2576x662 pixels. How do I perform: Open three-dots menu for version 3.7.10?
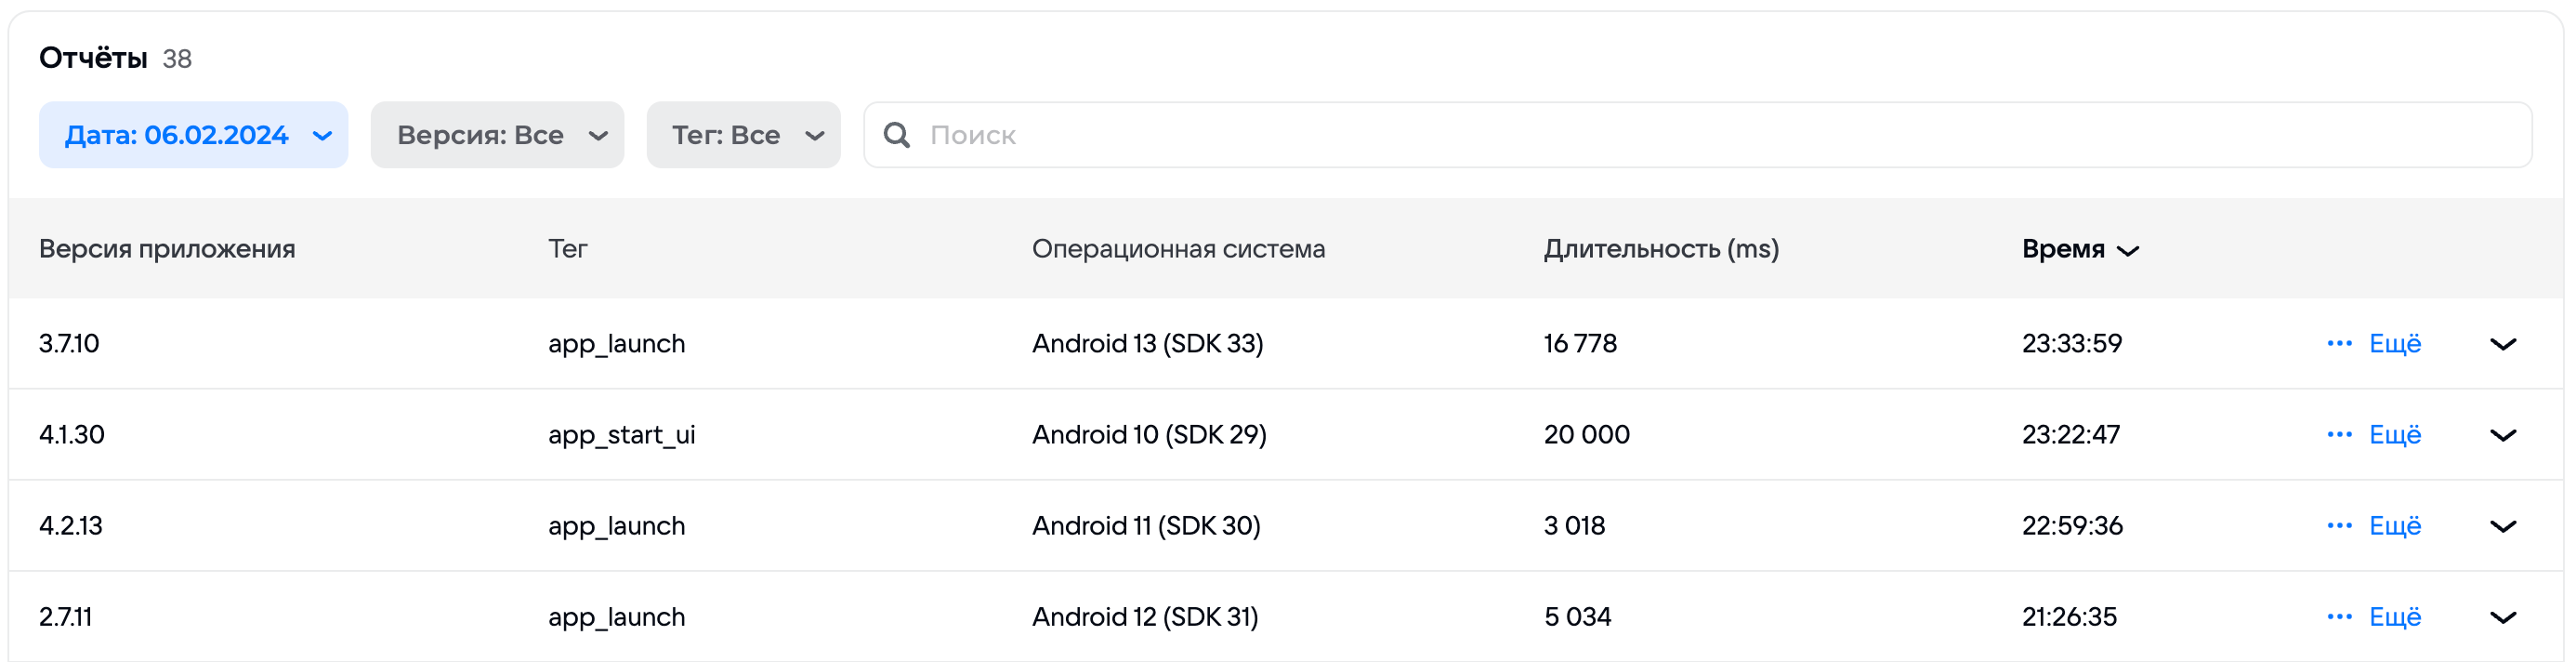point(2339,344)
